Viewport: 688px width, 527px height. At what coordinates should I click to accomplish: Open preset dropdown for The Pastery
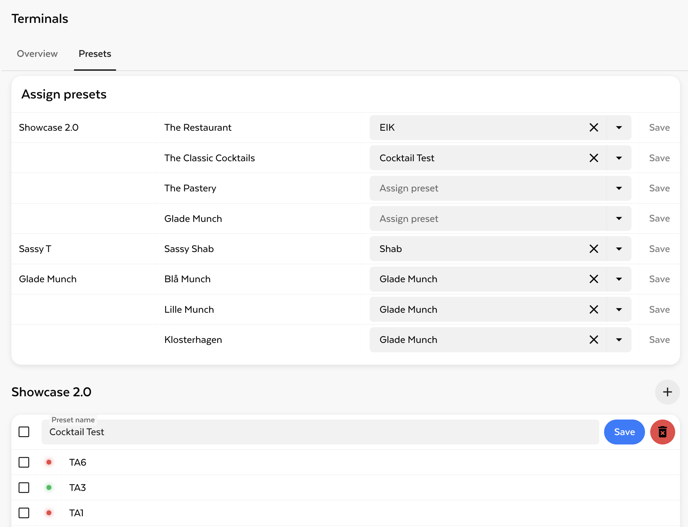618,188
